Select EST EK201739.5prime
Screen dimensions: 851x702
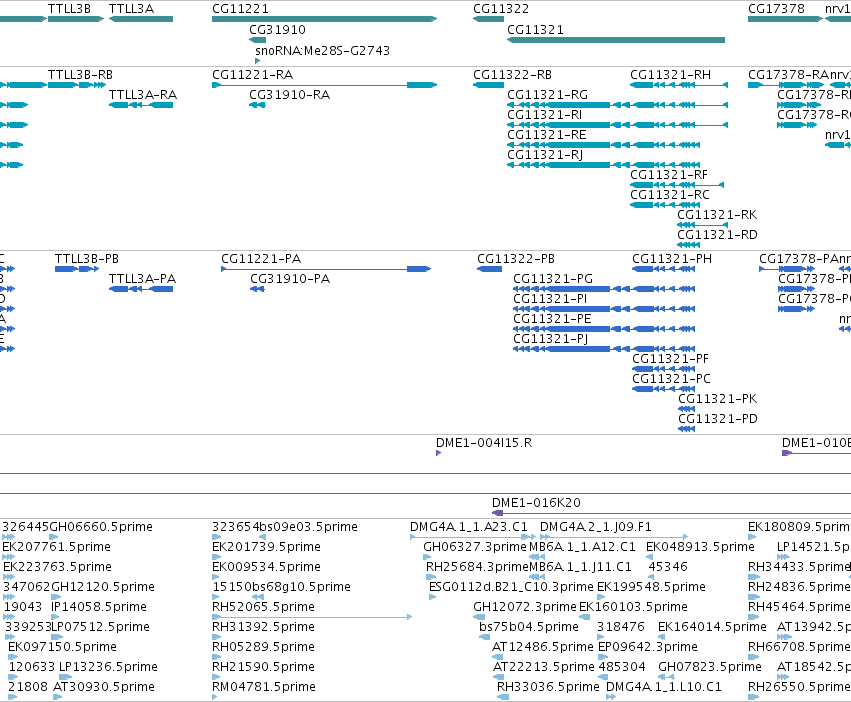[266, 547]
